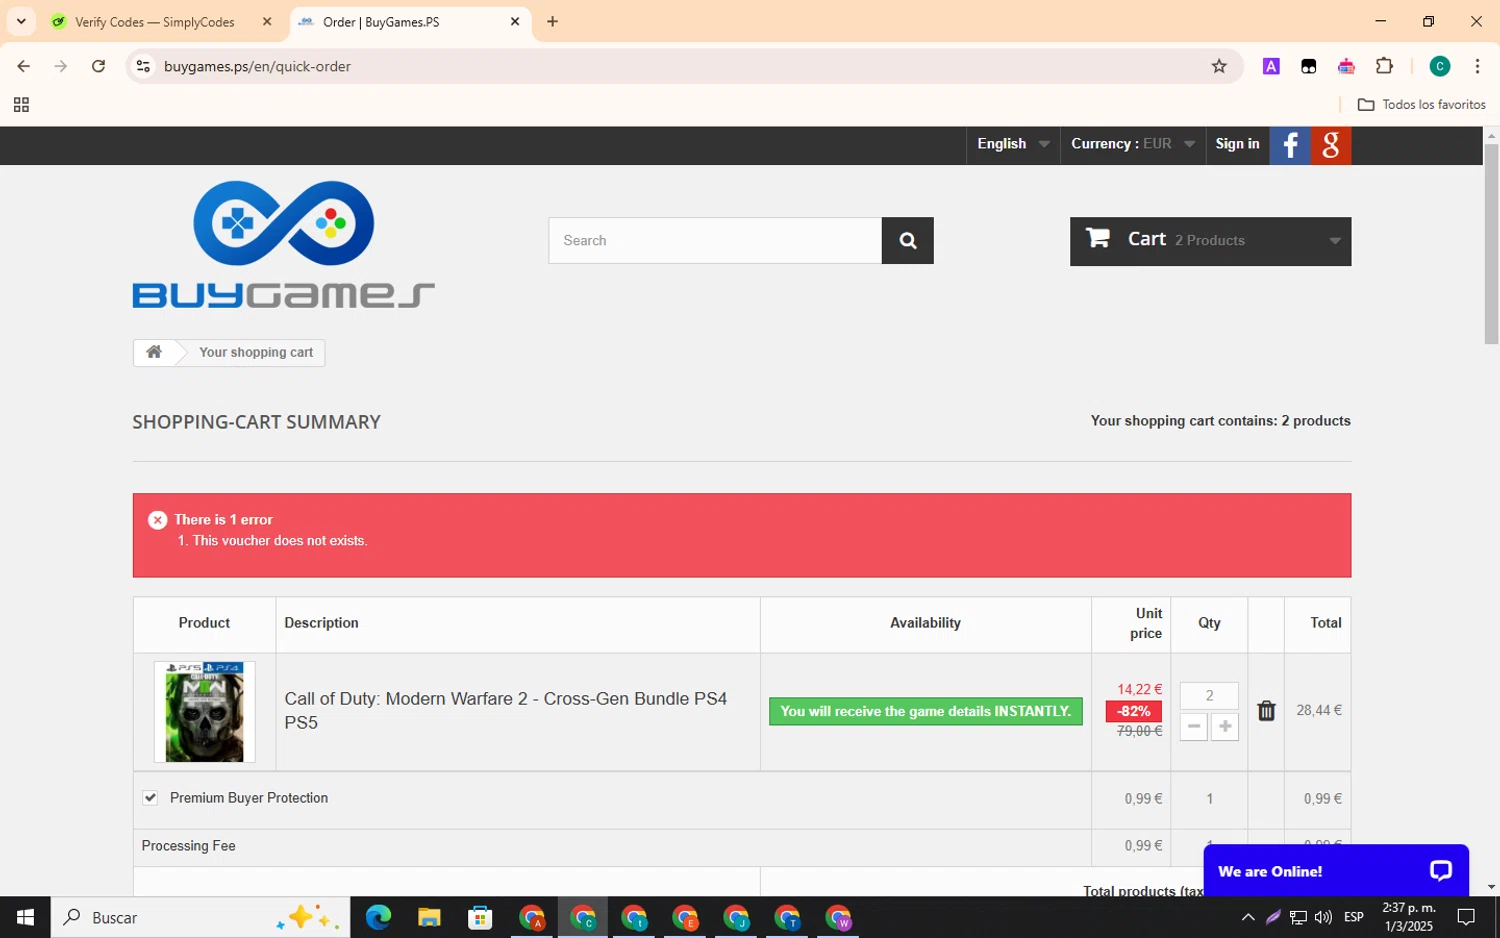1500x938 pixels.
Task: Open volume control in system tray
Action: point(1323,917)
